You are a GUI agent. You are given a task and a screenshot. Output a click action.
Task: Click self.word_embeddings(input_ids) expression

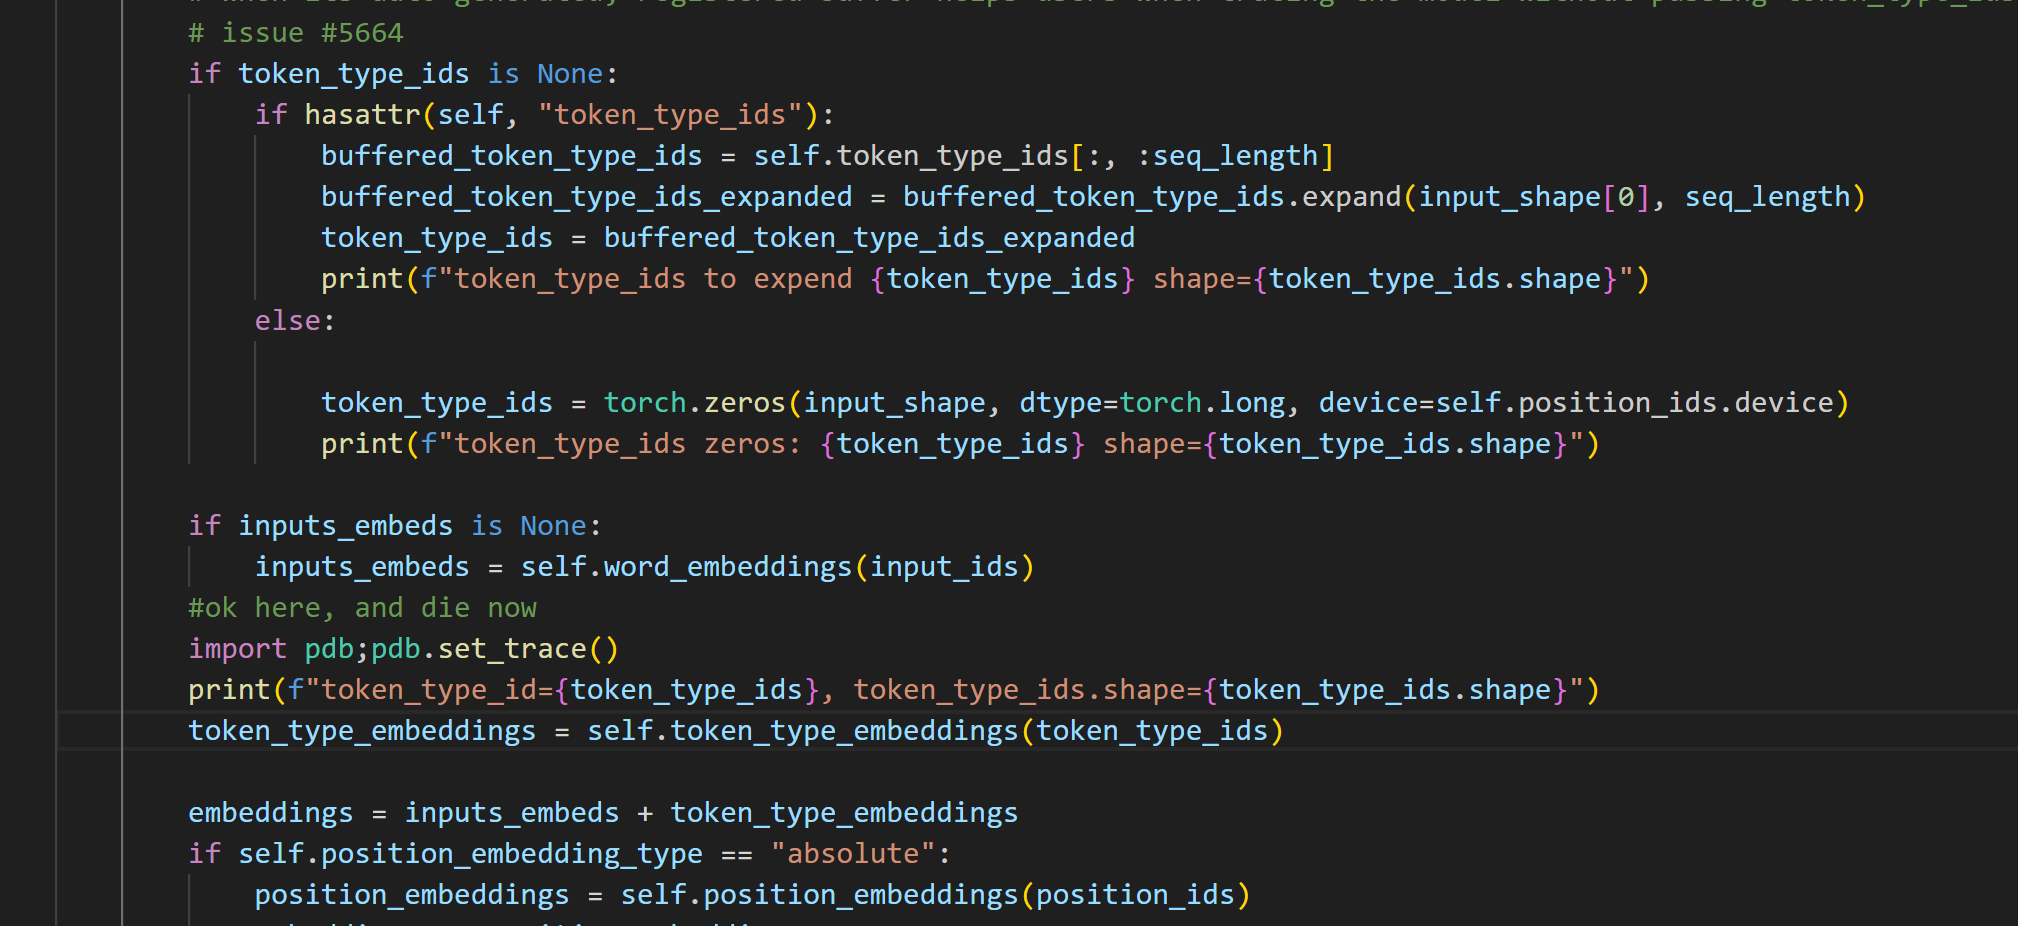tap(776, 566)
